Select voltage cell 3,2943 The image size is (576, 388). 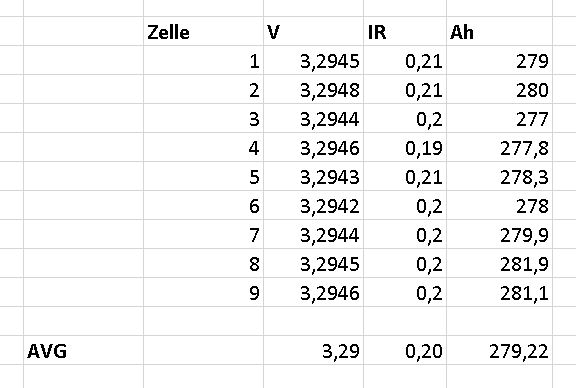click(313, 176)
